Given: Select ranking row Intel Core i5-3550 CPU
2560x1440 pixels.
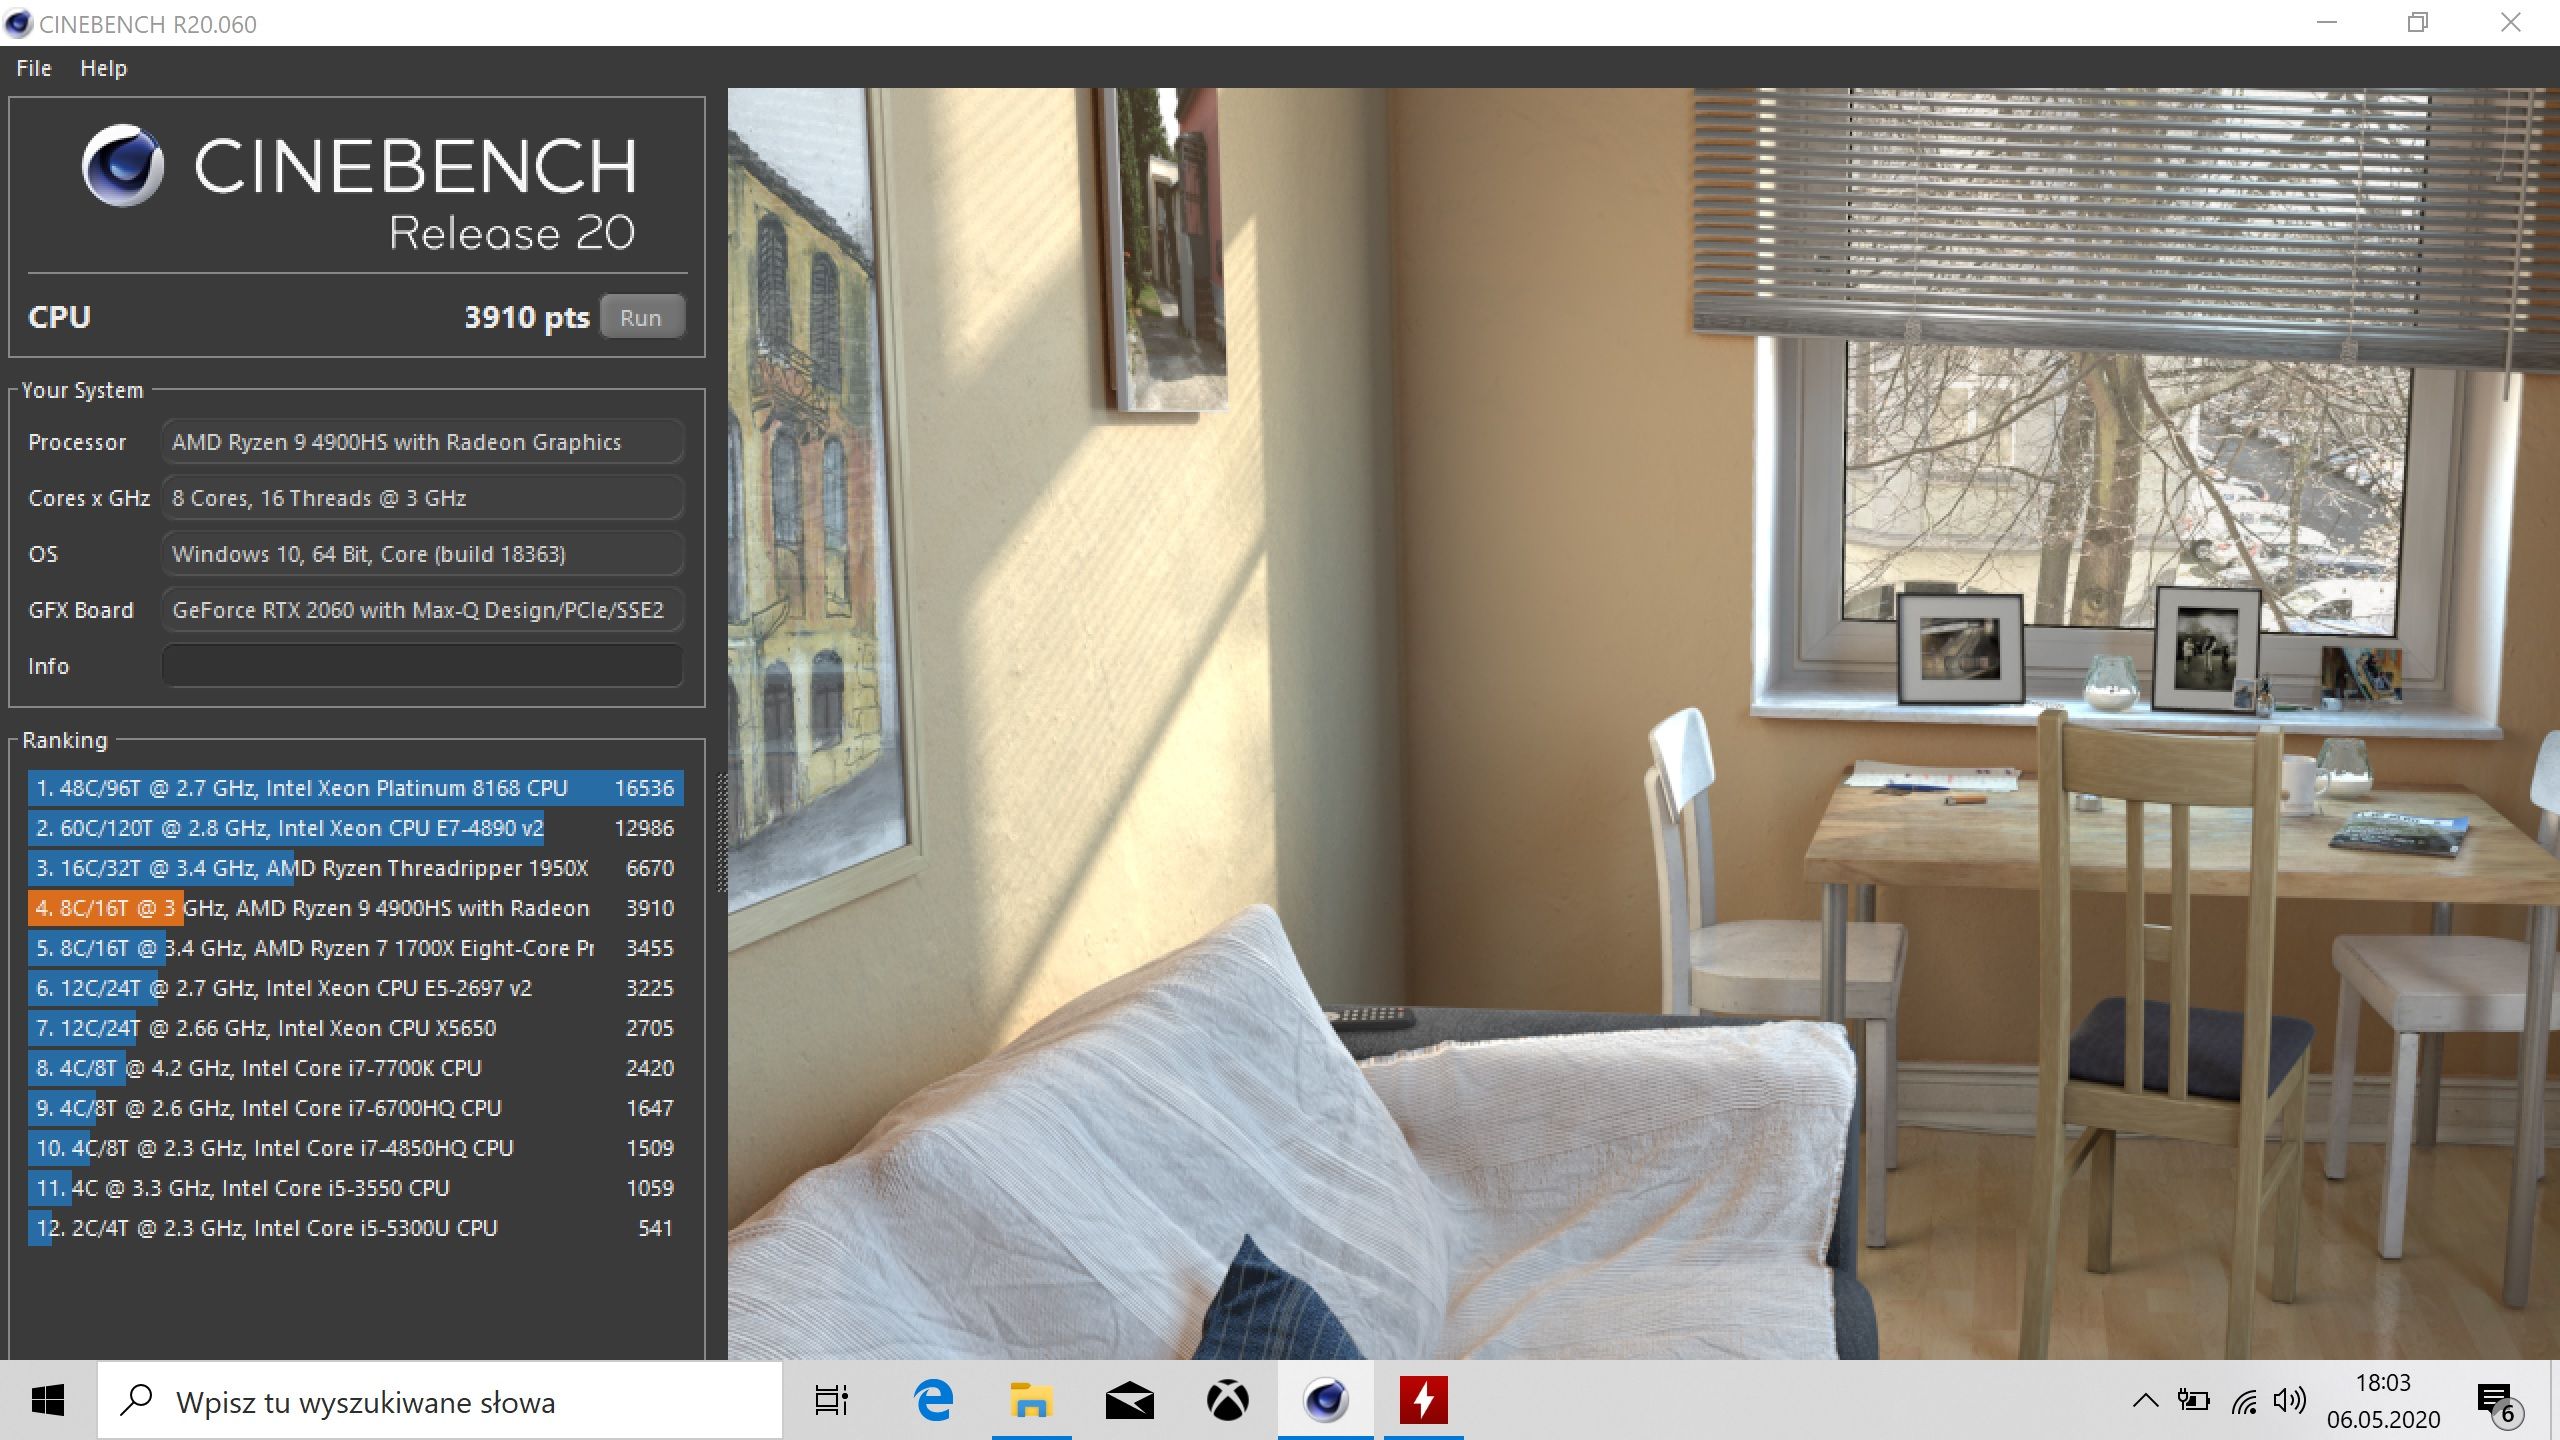Looking at the screenshot, I should (x=356, y=1188).
